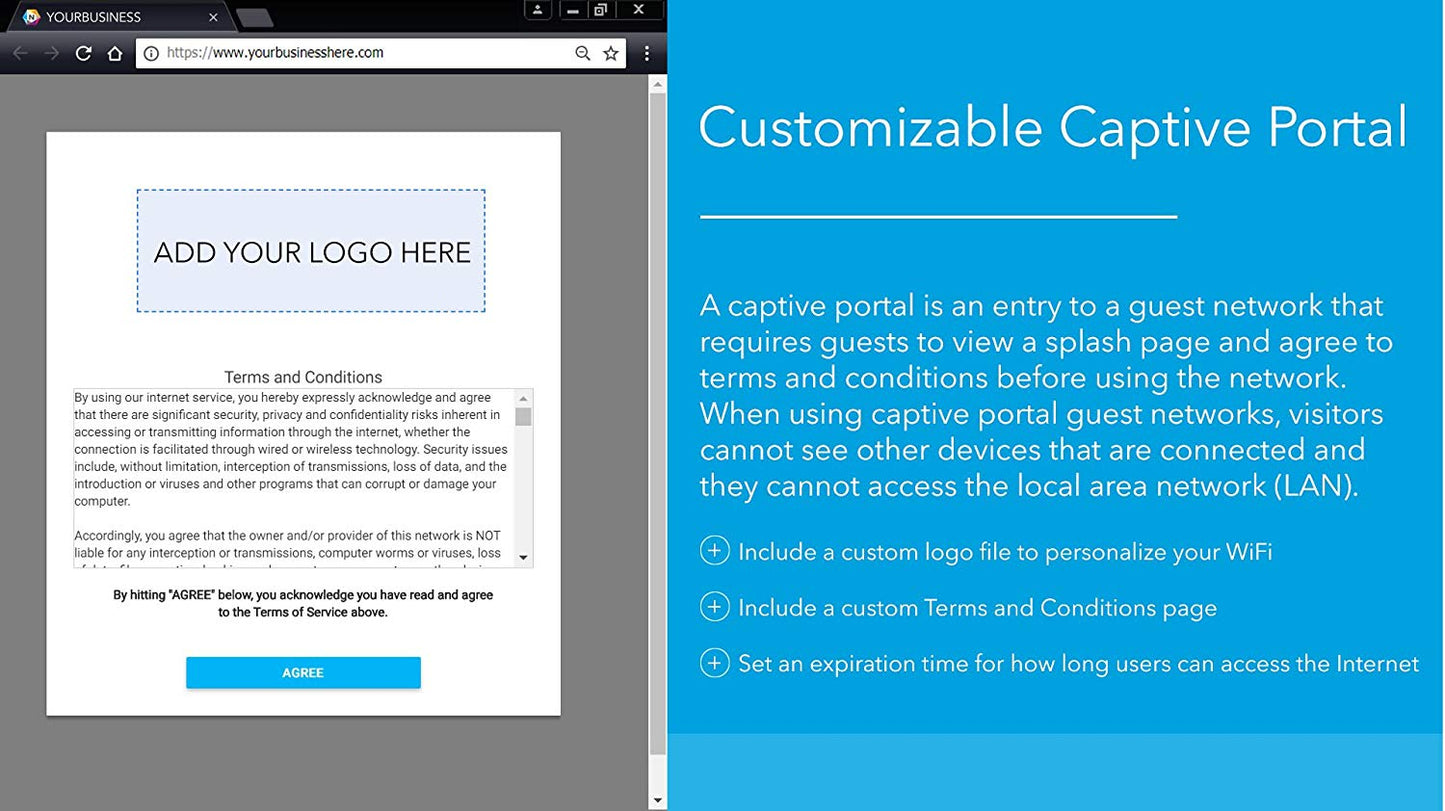Click the browser back arrow

(x=20, y=53)
